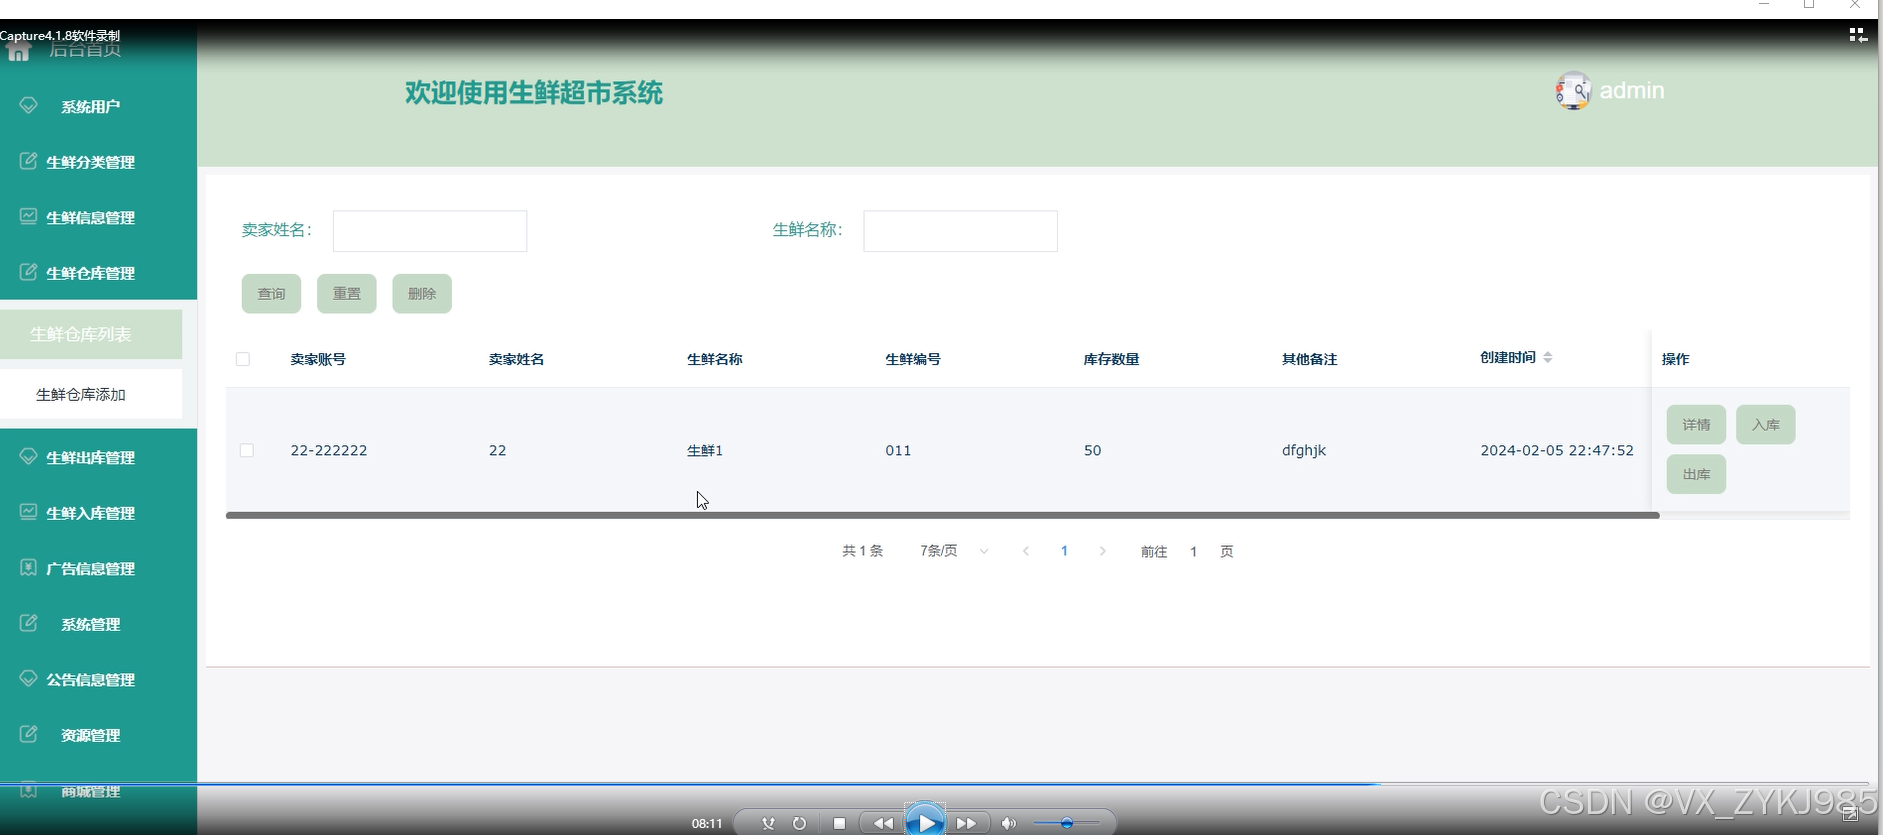This screenshot has width=1883, height=835.
Task: Click the 生鲜信息管理 chart icon
Action: [x=28, y=216]
